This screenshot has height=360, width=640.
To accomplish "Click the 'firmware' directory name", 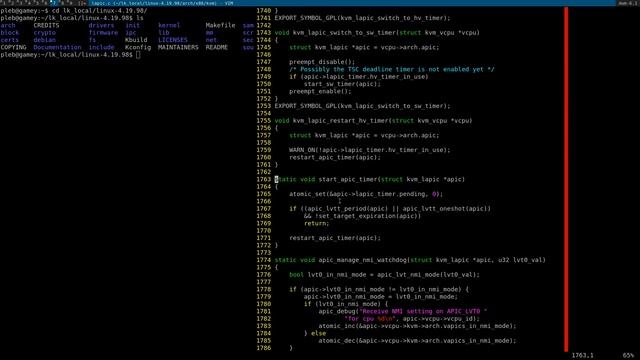I will tap(103, 33).
